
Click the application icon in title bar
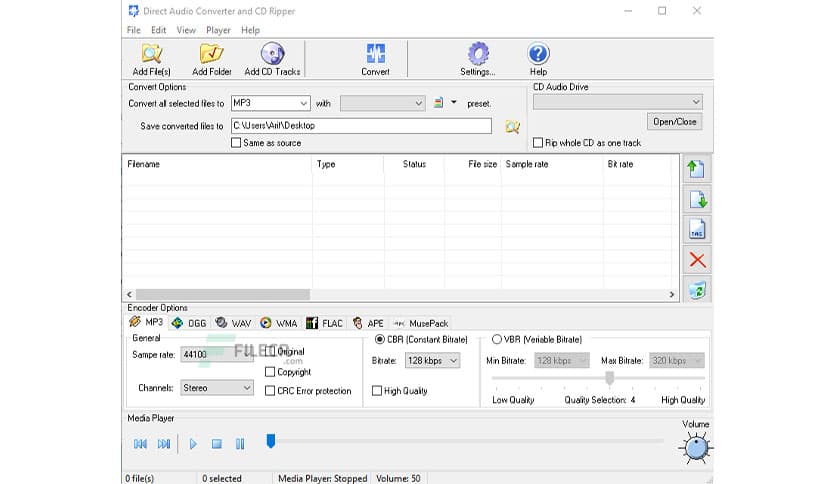click(133, 11)
